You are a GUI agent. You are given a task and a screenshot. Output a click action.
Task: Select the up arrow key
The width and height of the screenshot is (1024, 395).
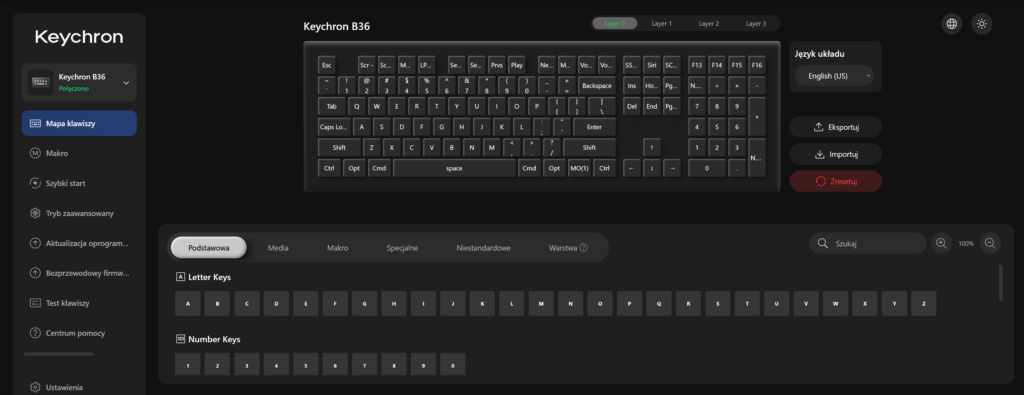coord(651,148)
